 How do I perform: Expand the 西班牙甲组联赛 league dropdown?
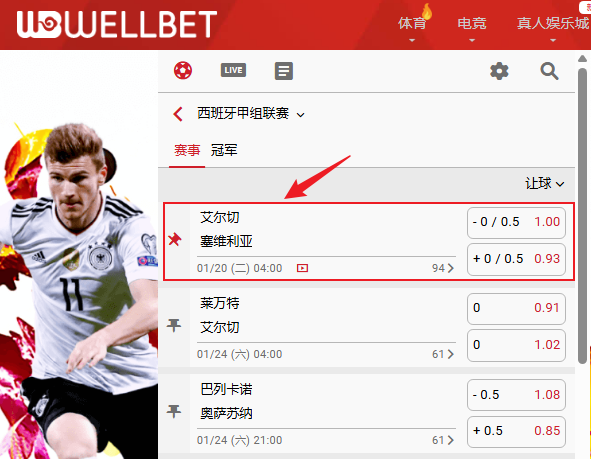300,115
